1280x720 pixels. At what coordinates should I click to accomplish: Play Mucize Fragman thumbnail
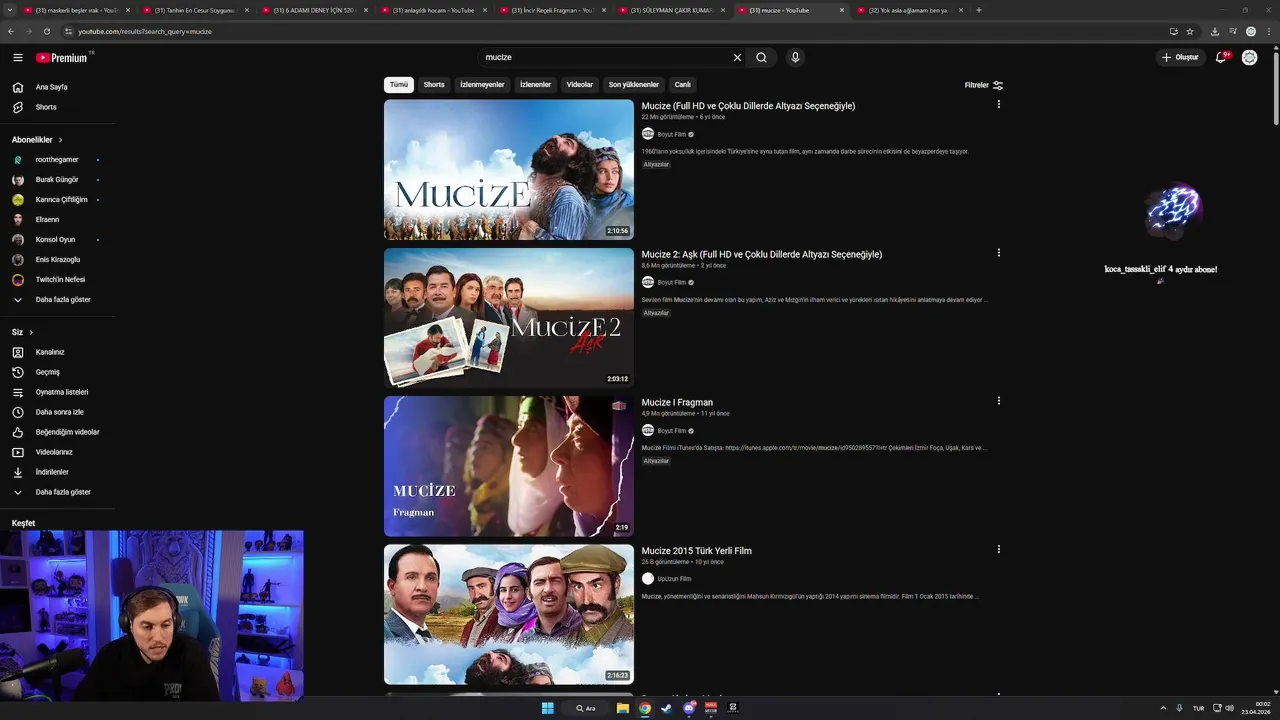click(509, 466)
